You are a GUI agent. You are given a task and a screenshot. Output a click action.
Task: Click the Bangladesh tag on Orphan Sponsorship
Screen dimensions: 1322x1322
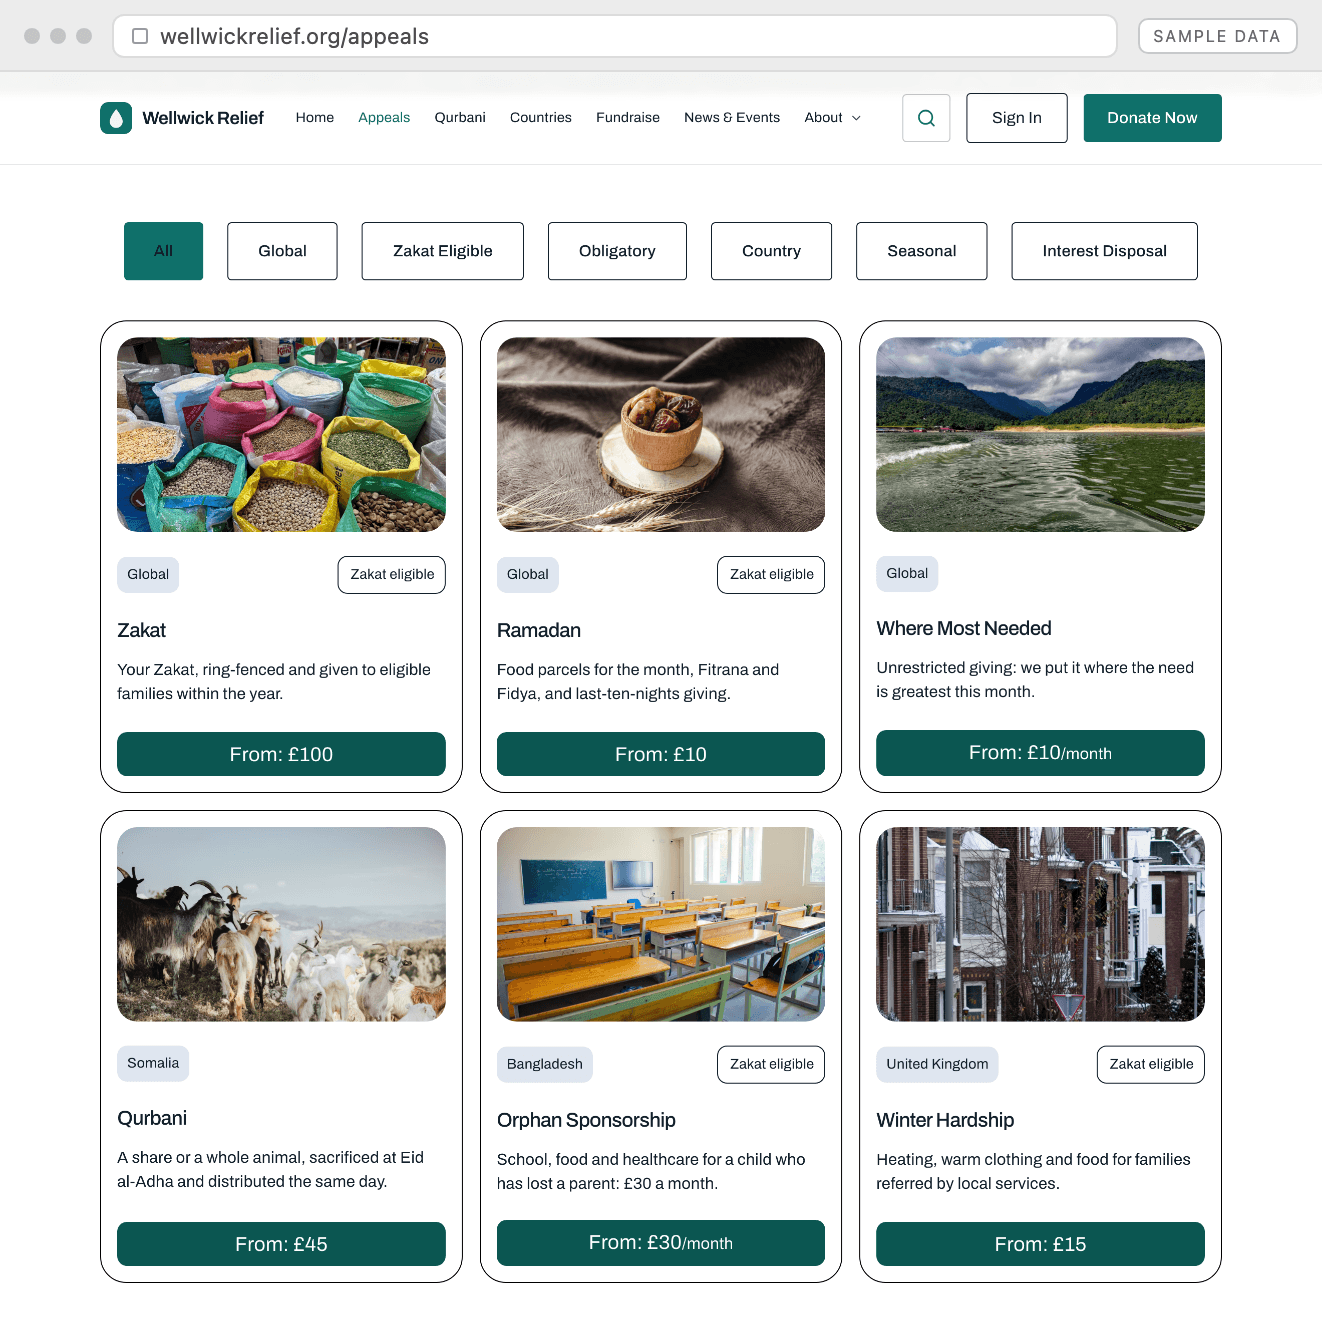tap(545, 1064)
